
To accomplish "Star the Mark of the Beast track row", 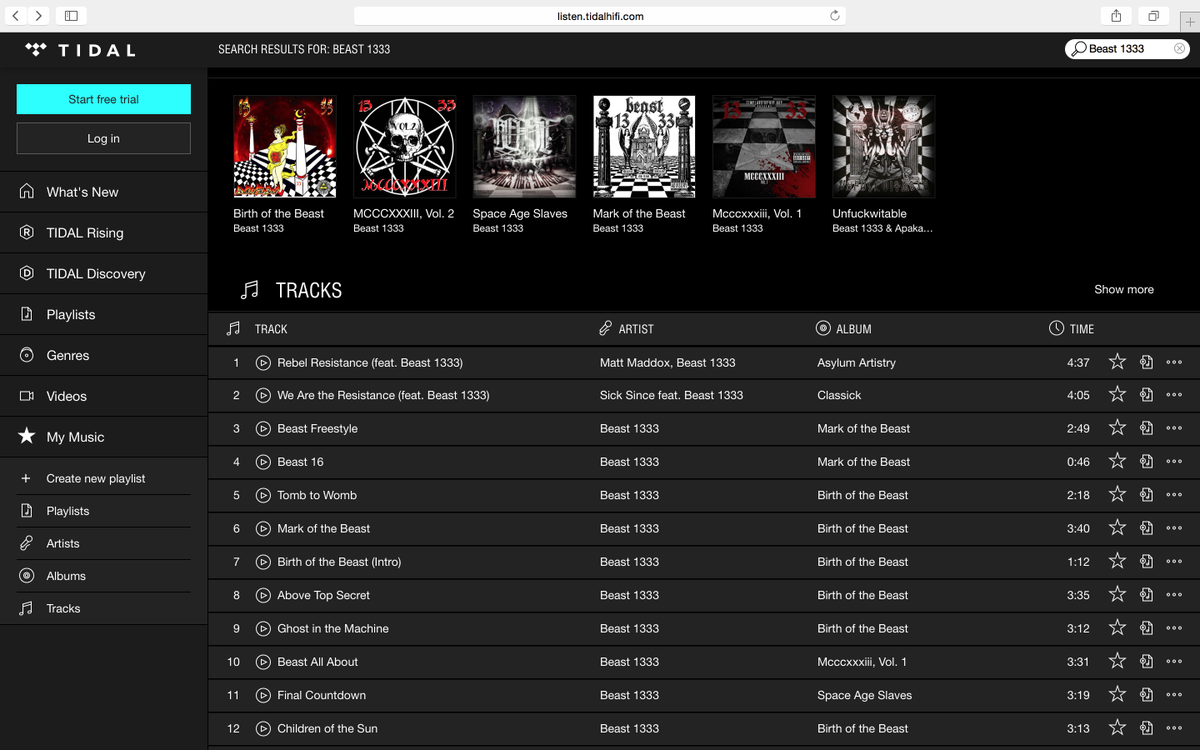I will [1117, 528].
